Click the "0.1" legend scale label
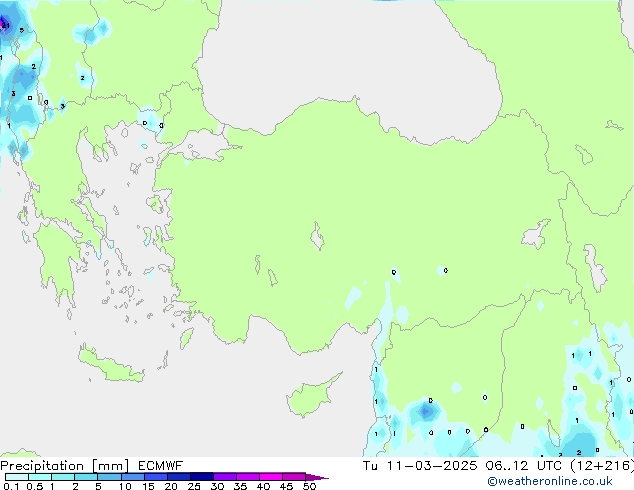 pos(11,486)
